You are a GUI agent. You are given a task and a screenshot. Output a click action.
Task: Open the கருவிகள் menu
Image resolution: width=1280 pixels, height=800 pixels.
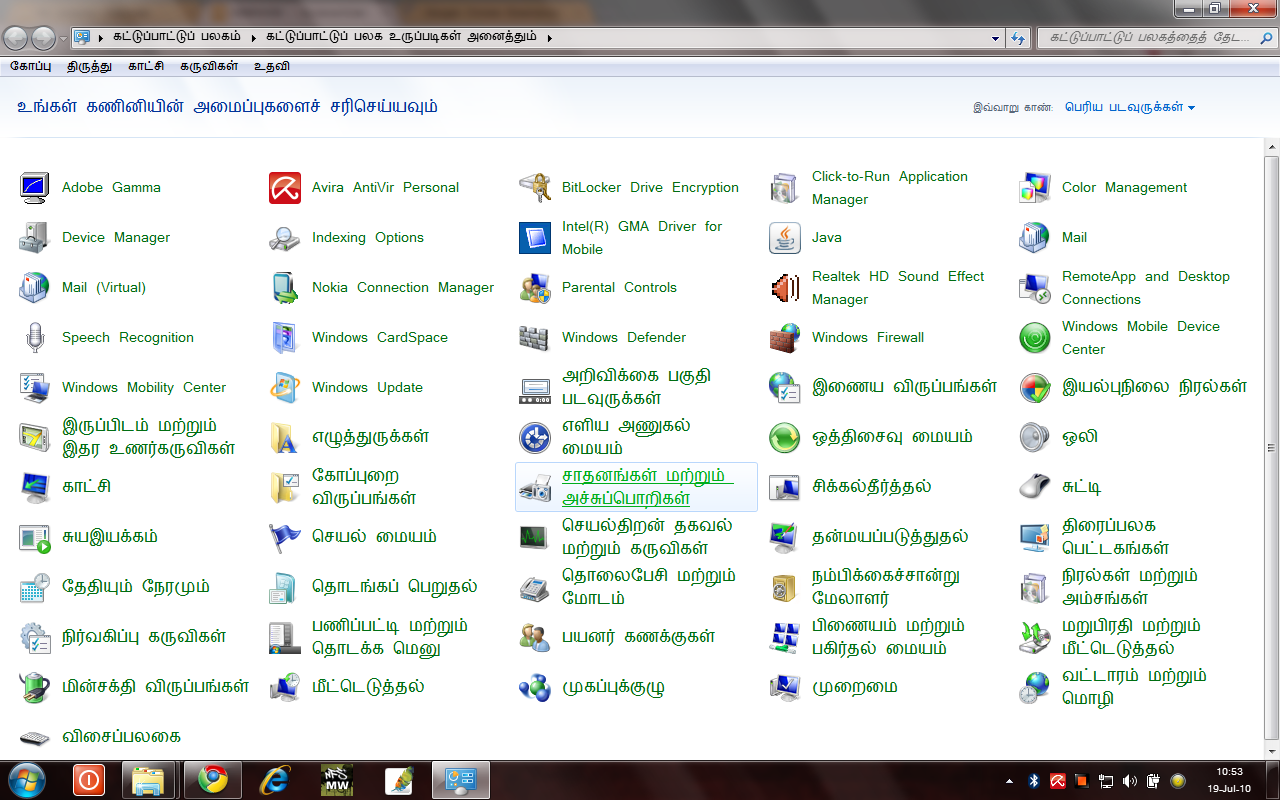pos(209,66)
